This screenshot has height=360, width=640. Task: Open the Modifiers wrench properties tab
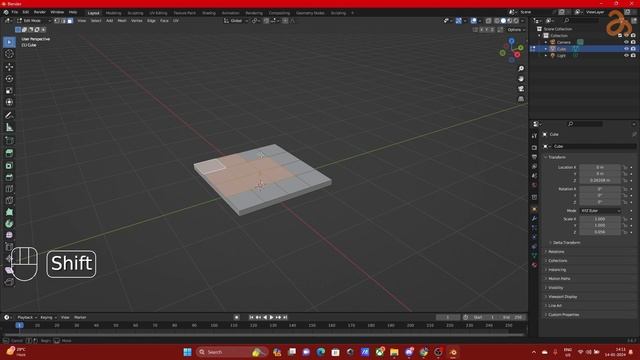coord(534,219)
